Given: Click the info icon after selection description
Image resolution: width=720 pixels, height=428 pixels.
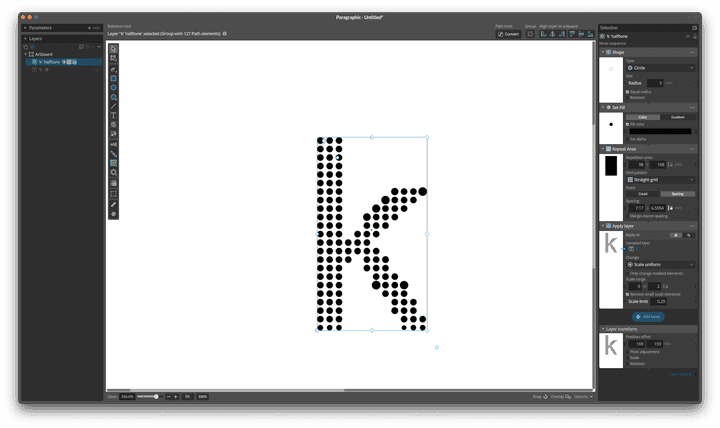Looking at the screenshot, I should tap(225, 34).
